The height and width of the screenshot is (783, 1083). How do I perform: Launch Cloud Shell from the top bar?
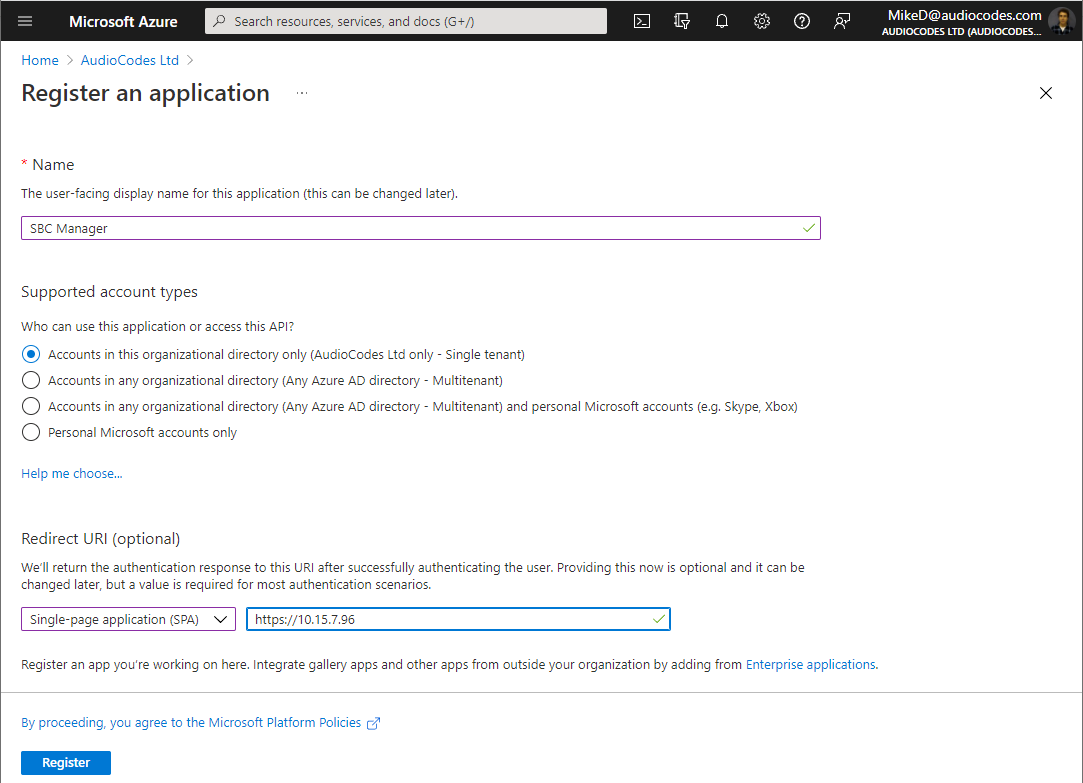pyautogui.click(x=643, y=21)
